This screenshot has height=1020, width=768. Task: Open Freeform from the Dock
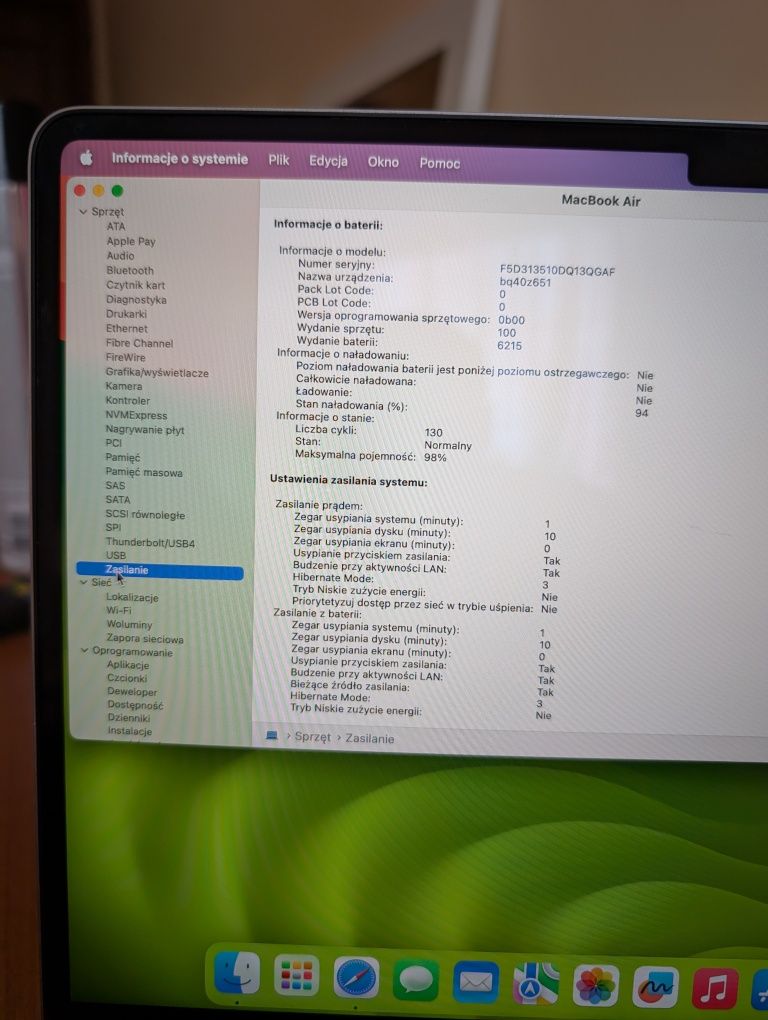655,988
